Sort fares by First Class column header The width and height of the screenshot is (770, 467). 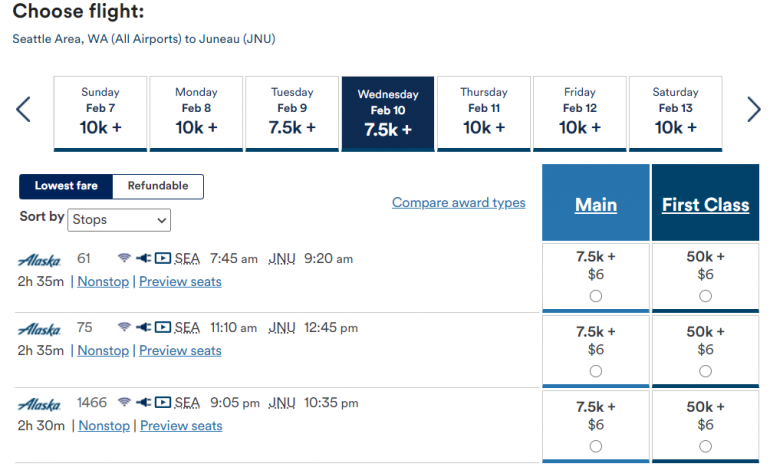(x=705, y=205)
